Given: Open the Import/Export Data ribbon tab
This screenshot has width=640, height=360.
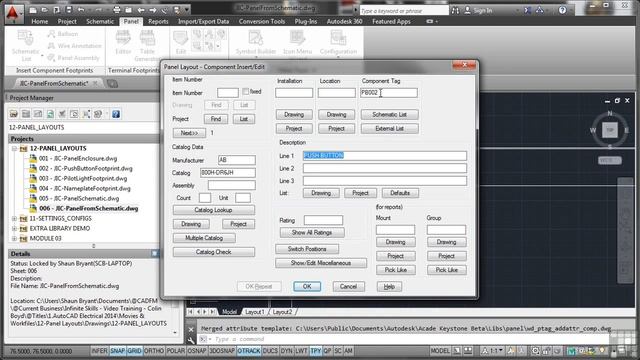Looking at the screenshot, I should 203,21.
